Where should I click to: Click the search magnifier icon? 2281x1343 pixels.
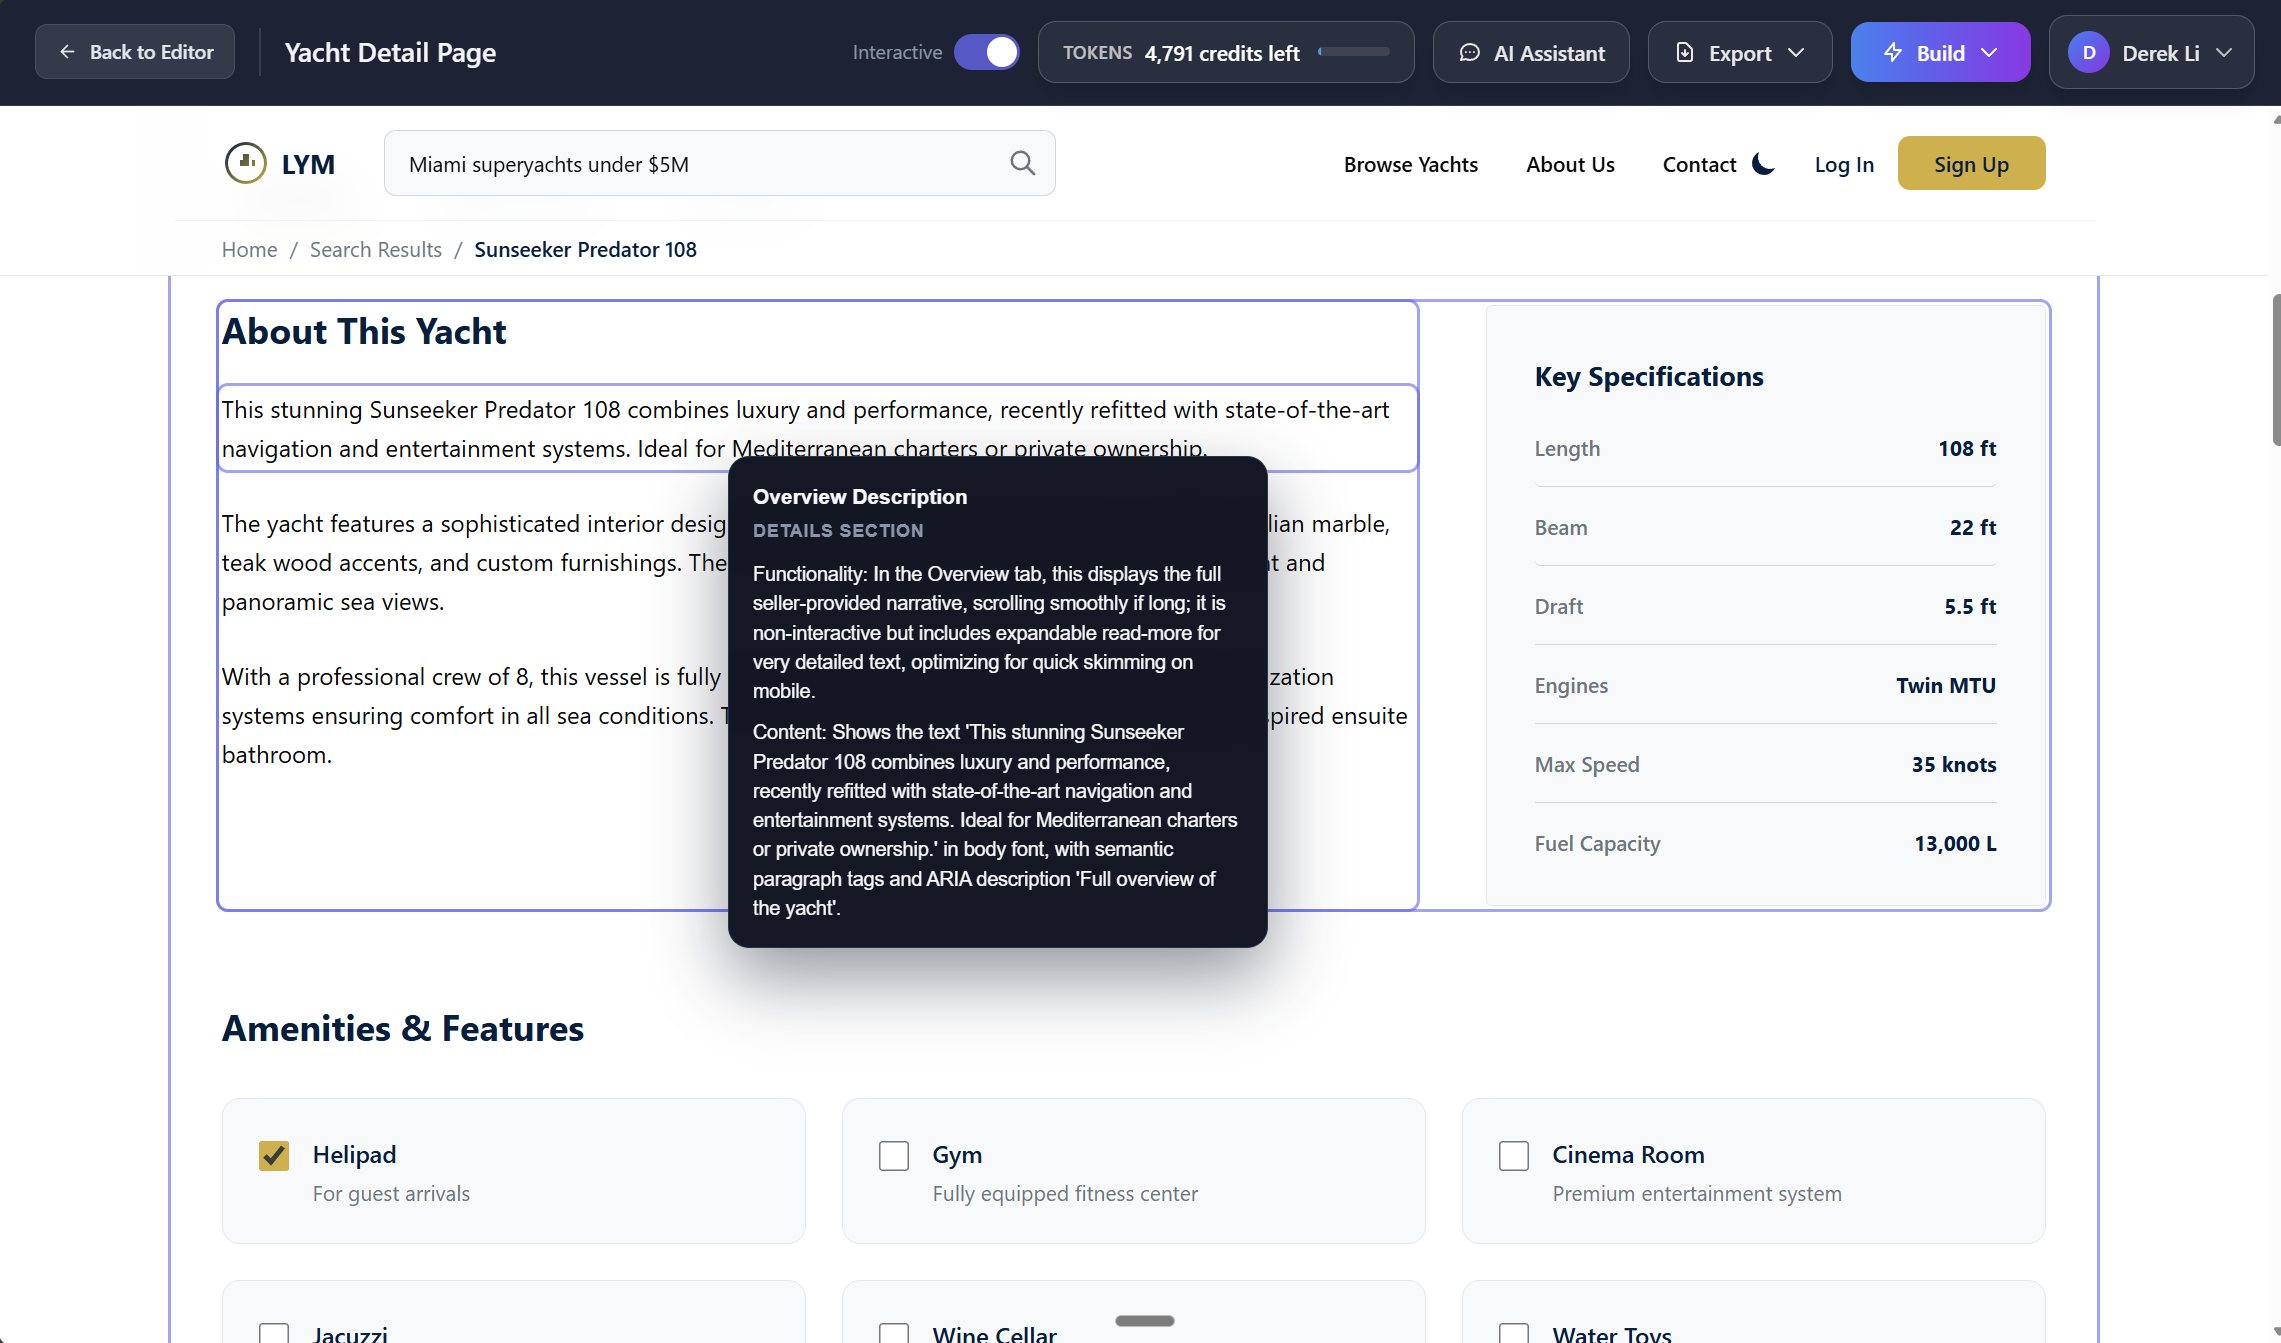point(1022,163)
